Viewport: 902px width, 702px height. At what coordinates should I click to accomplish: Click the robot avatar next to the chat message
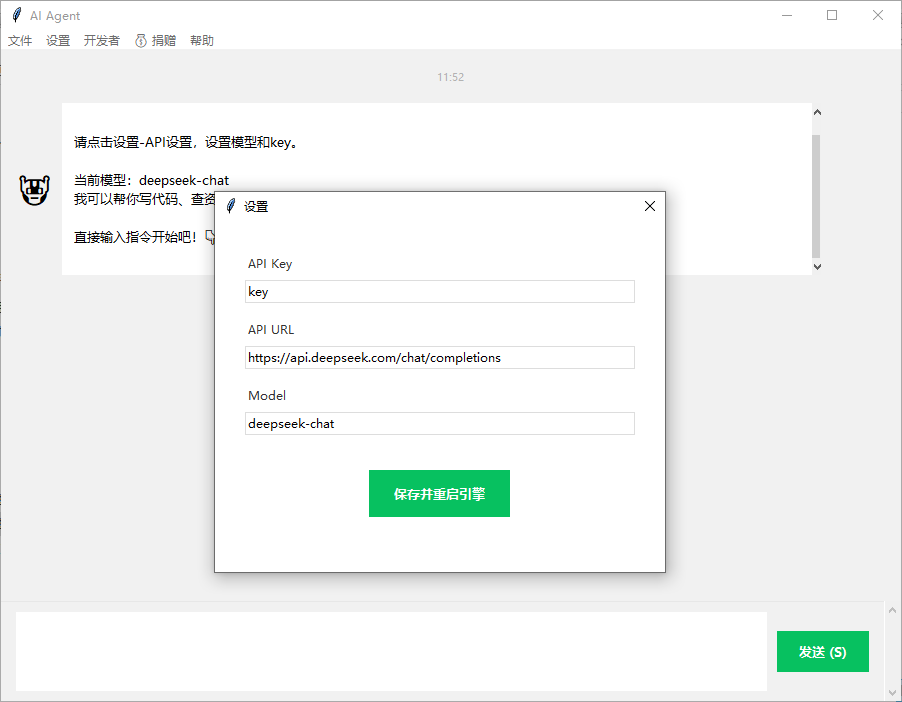34,190
